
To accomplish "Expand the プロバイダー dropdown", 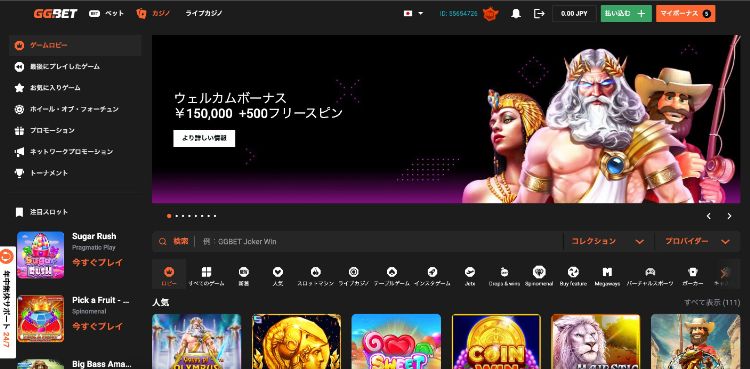I will (697, 241).
